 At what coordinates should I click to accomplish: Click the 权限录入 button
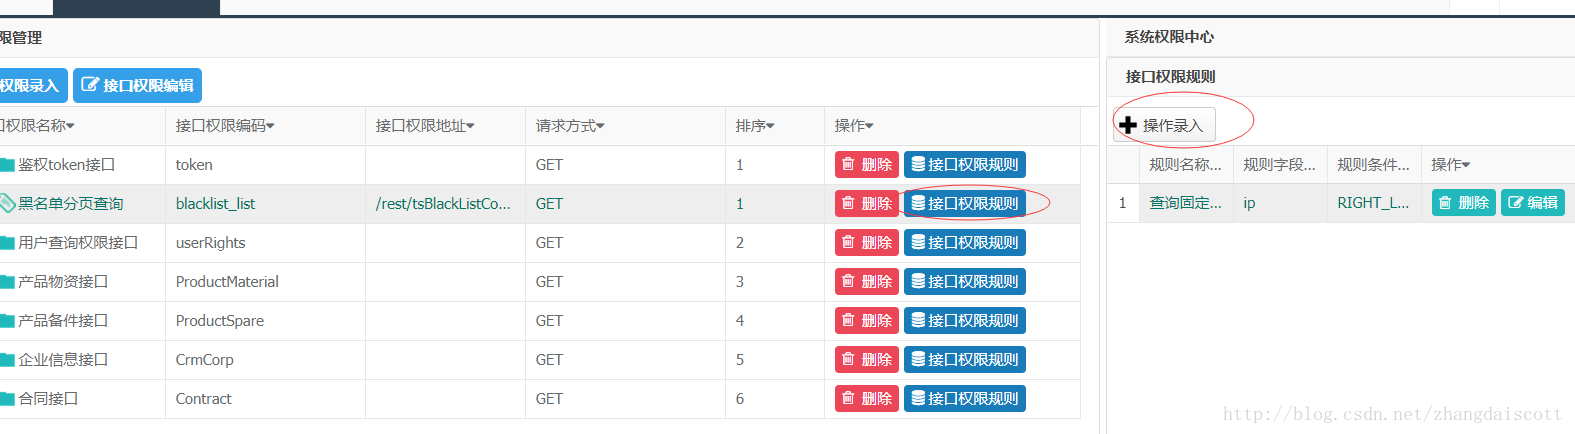33,85
